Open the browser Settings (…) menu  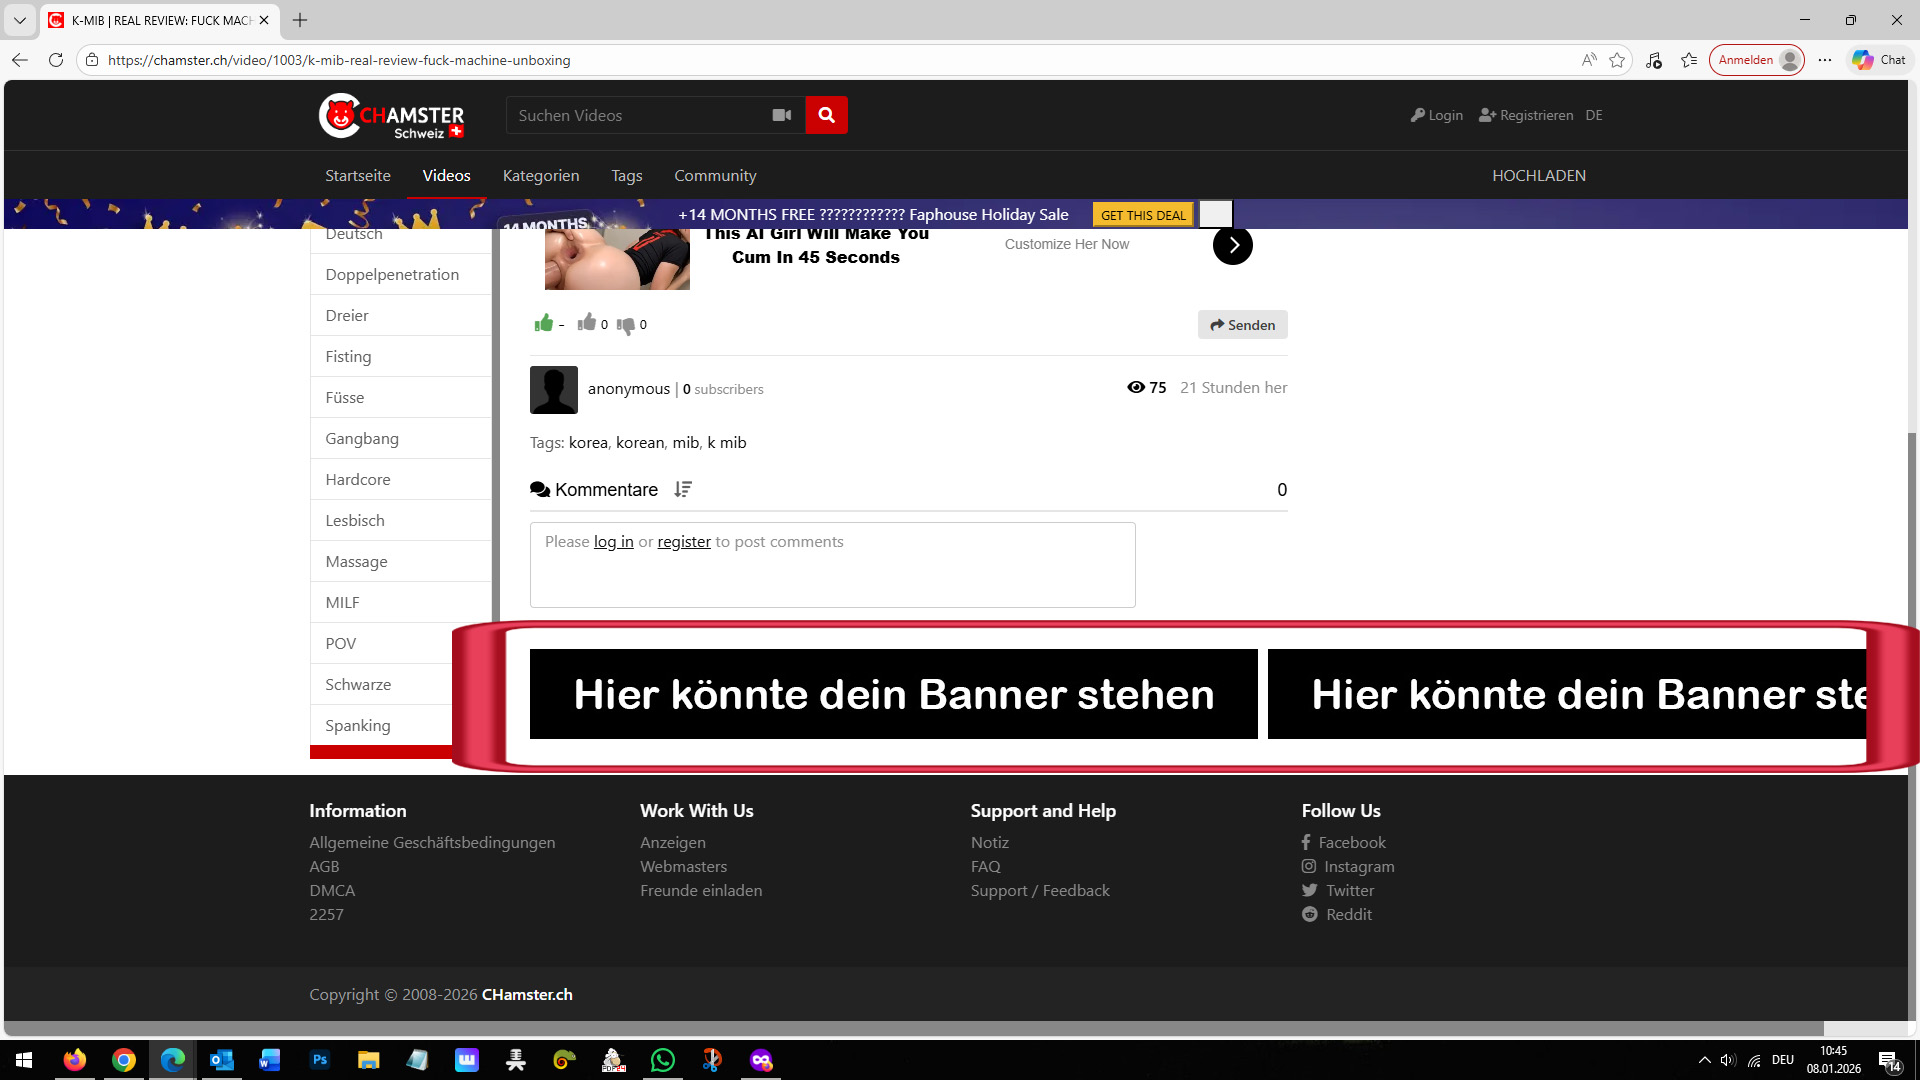1825,60
